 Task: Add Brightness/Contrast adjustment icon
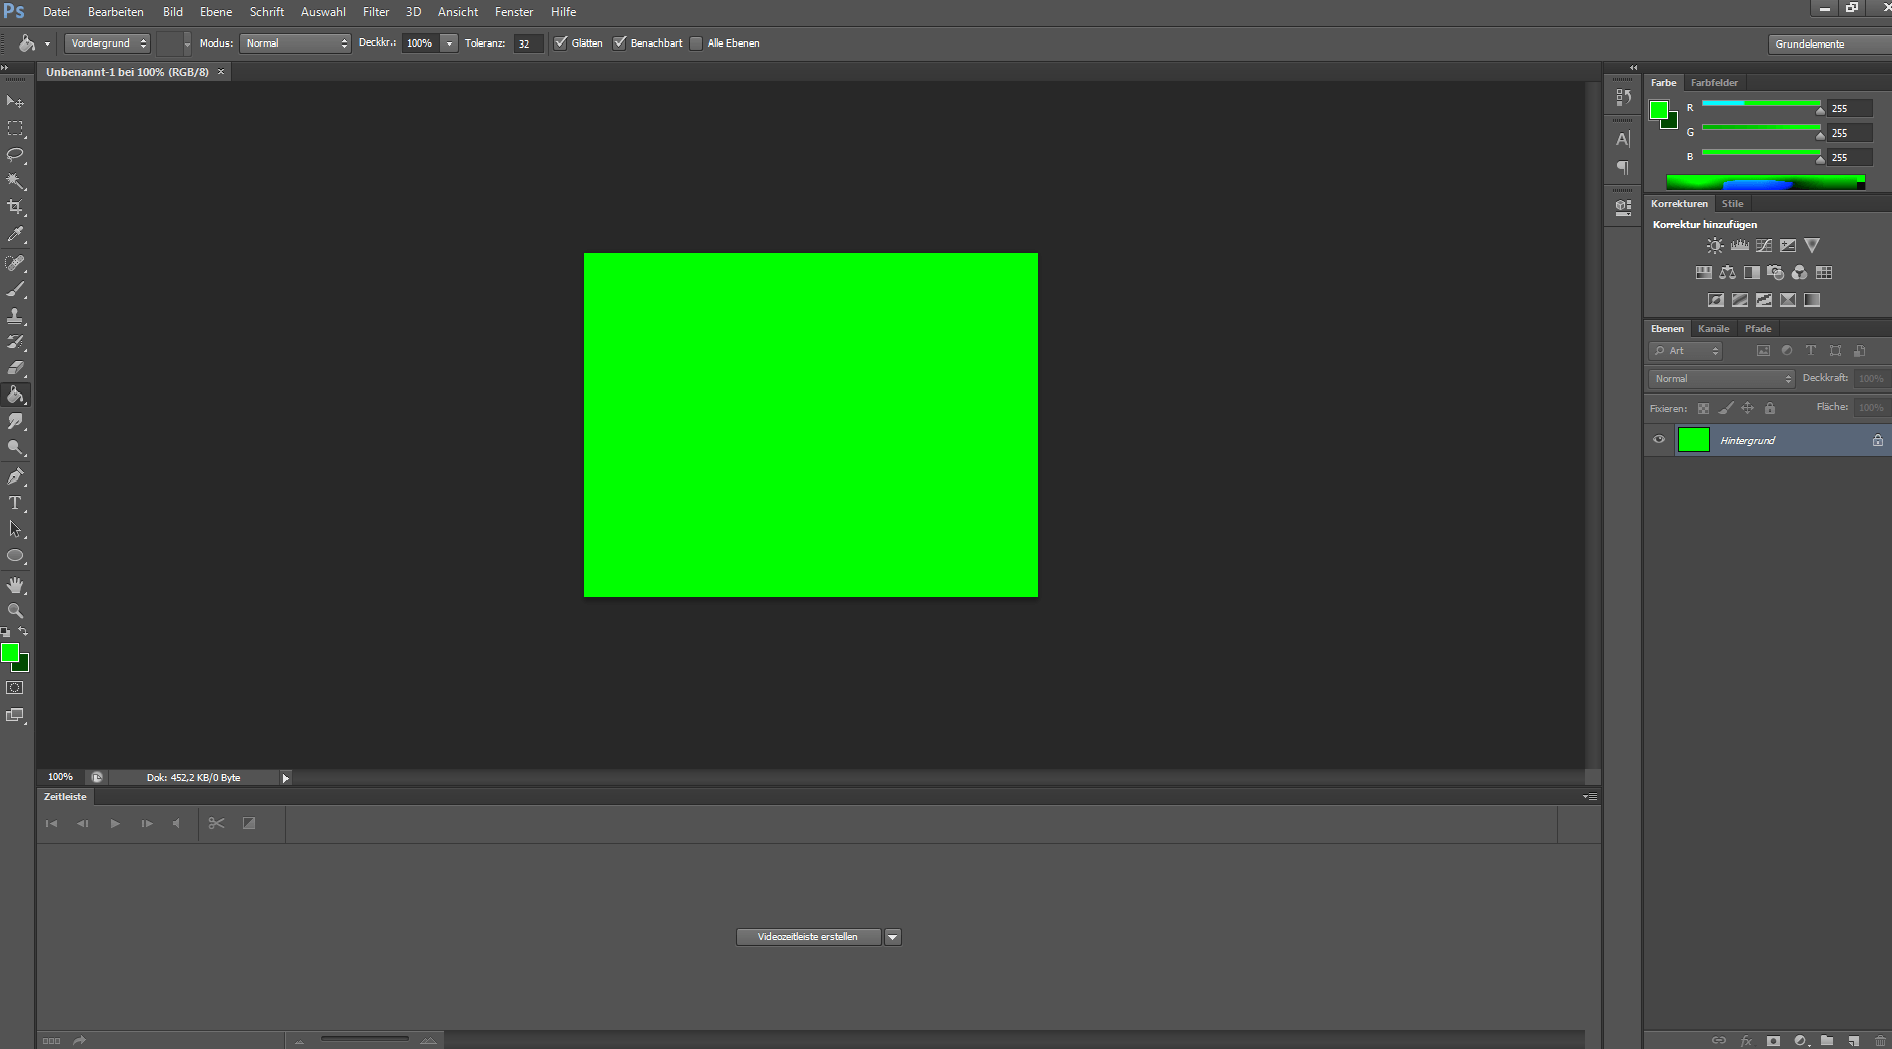pos(1715,246)
